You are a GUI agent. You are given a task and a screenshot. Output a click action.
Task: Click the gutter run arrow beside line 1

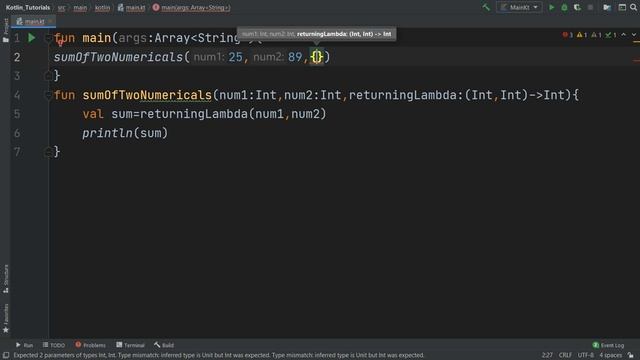31,38
